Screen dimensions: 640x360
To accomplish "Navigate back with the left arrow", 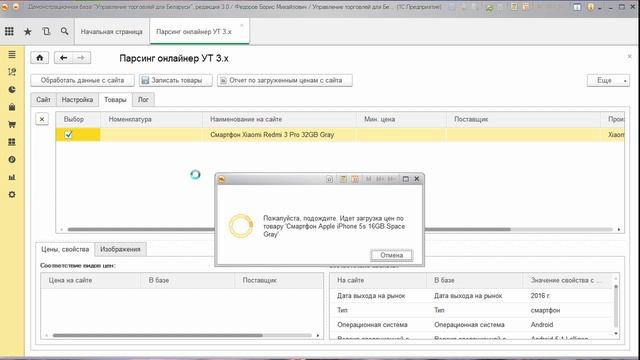I will 63,58.
